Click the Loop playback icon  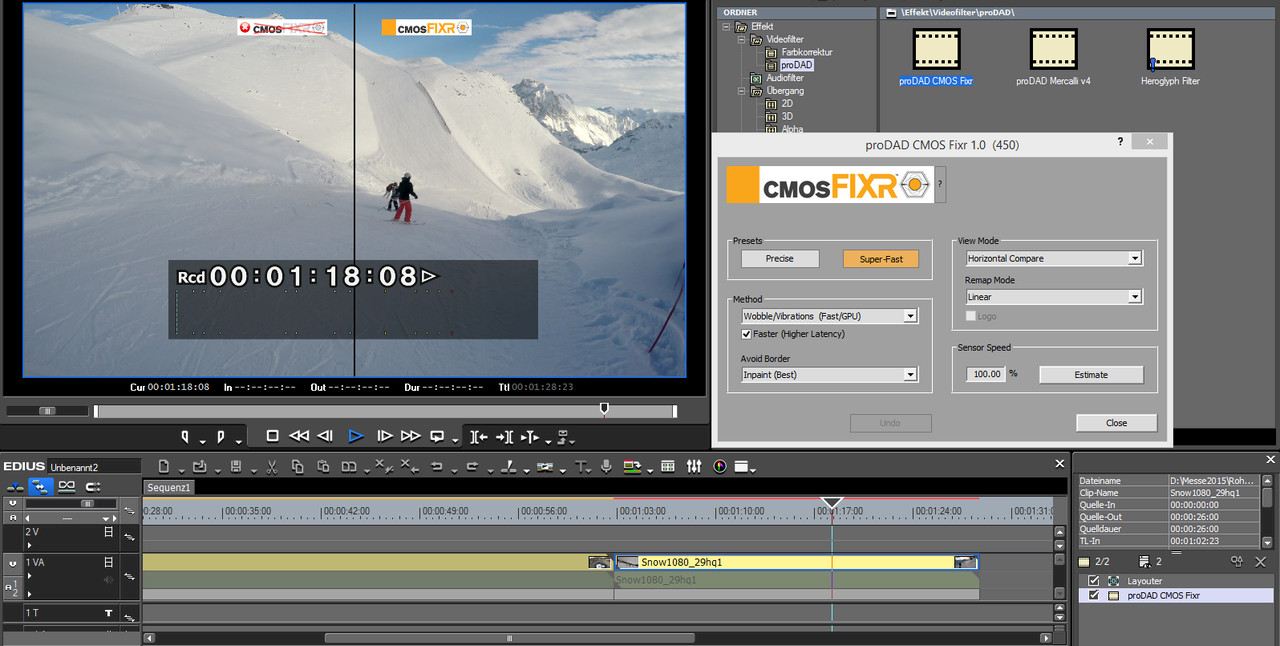(x=437, y=436)
